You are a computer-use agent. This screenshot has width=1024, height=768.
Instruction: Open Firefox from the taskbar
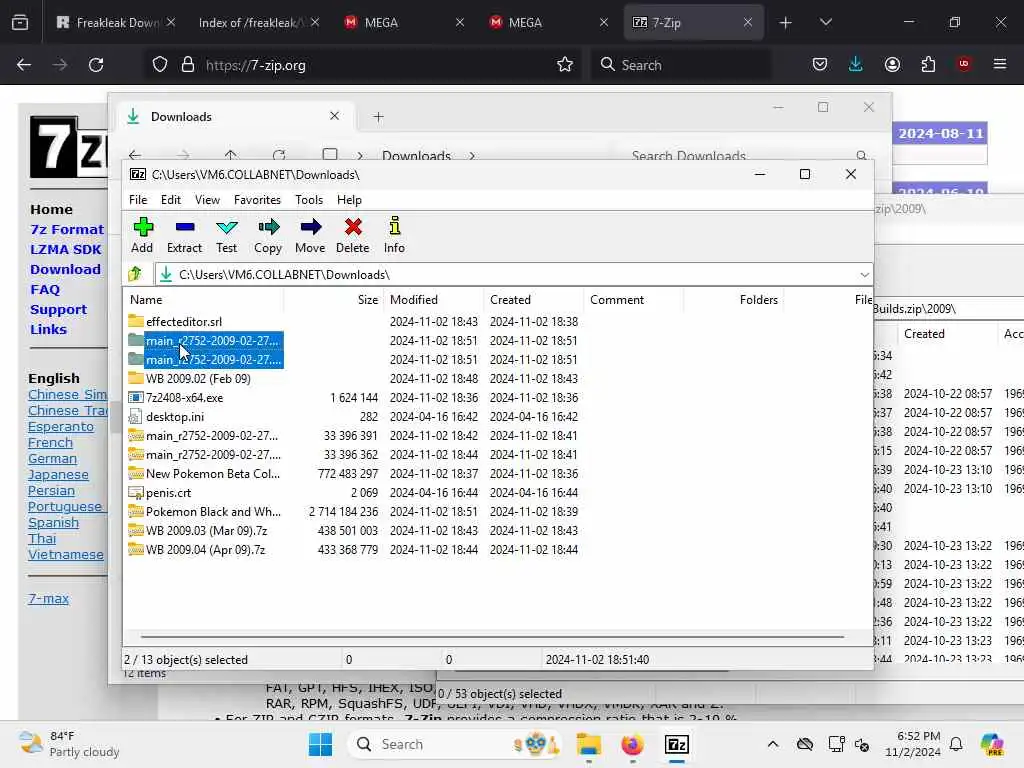(x=632, y=744)
